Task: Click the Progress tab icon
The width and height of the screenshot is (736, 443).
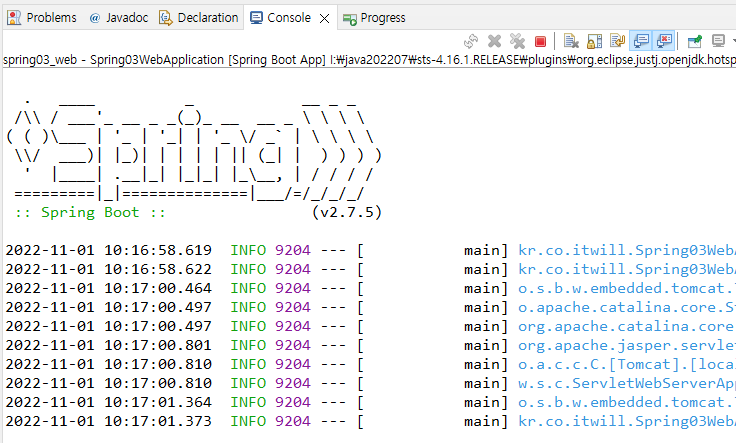Action: (350, 19)
